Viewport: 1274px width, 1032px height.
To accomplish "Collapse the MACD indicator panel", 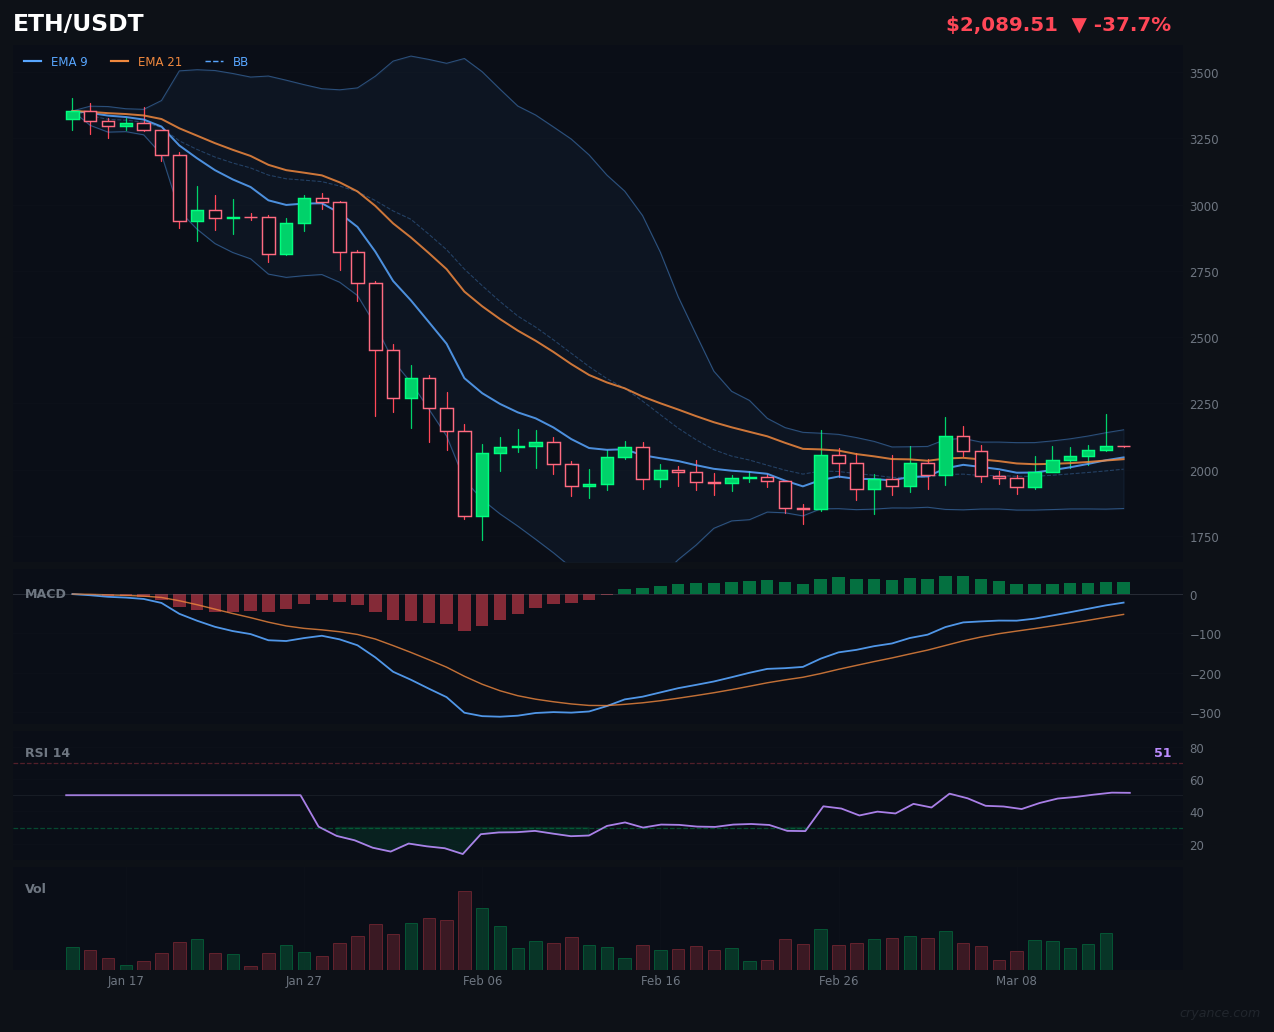I will point(45,593).
